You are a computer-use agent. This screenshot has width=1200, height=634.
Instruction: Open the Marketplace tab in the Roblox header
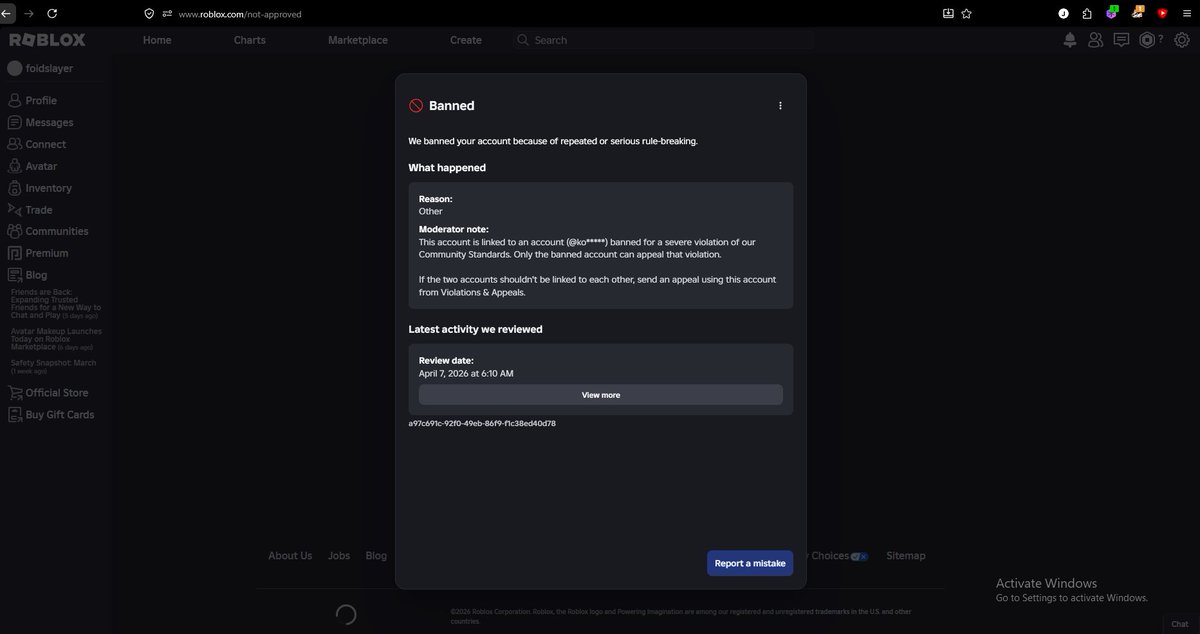[358, 40]
